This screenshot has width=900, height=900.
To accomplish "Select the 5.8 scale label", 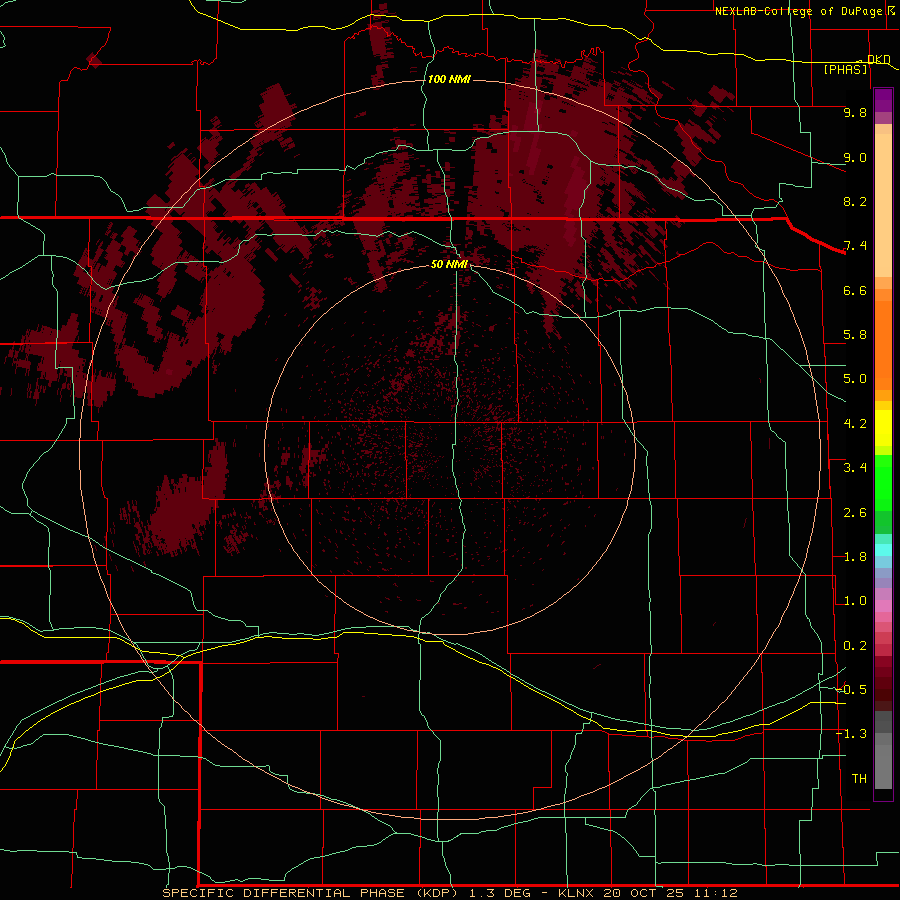I will [855, 335].
